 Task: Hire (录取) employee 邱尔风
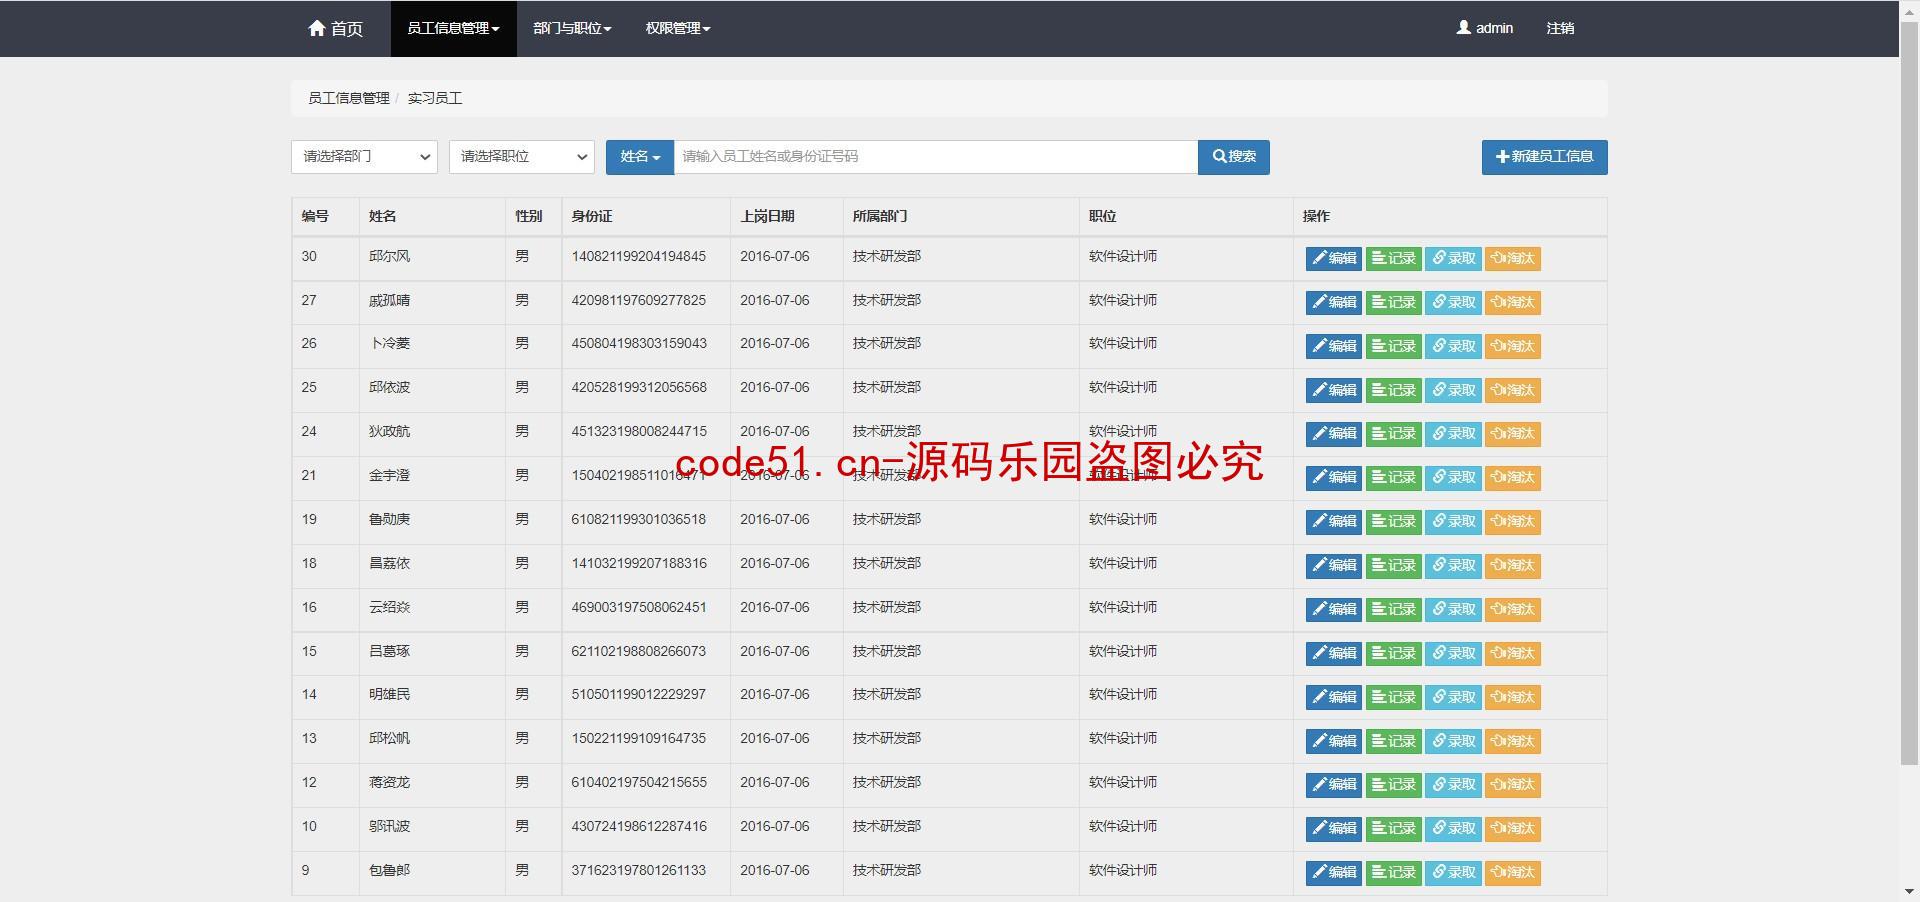click(1453, 259)
